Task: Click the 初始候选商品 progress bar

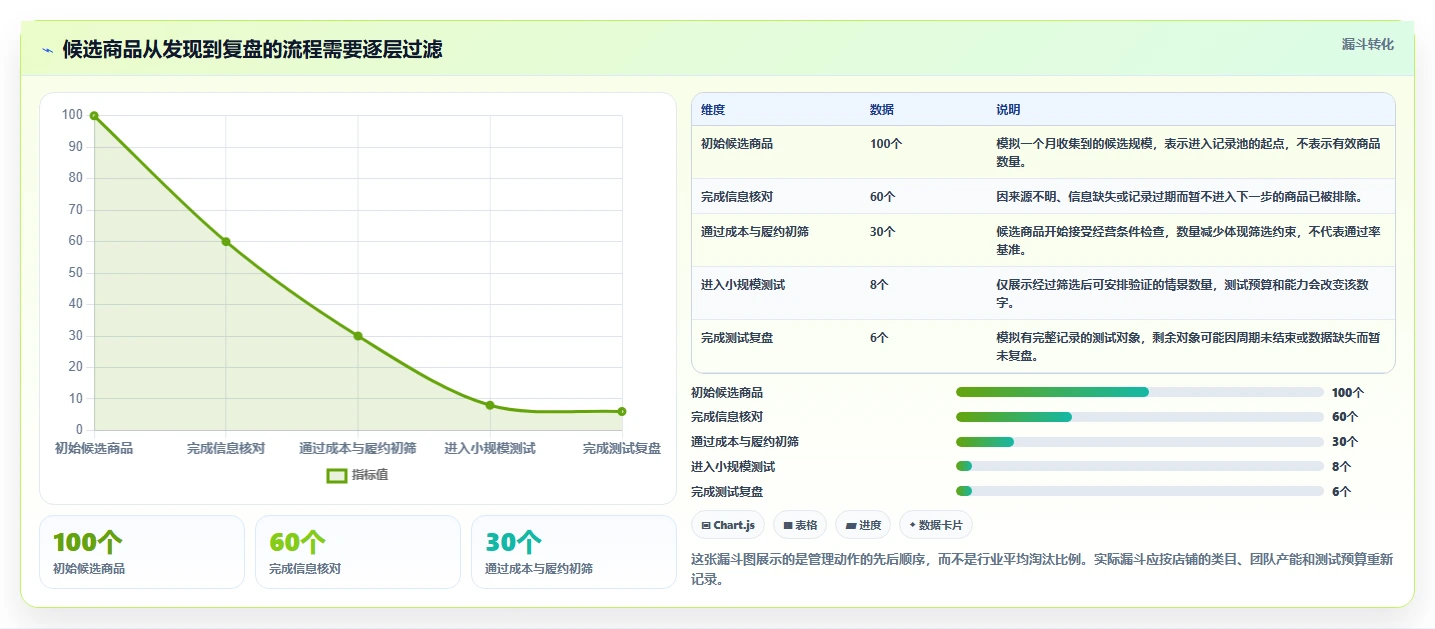Action: [1140, 392]
